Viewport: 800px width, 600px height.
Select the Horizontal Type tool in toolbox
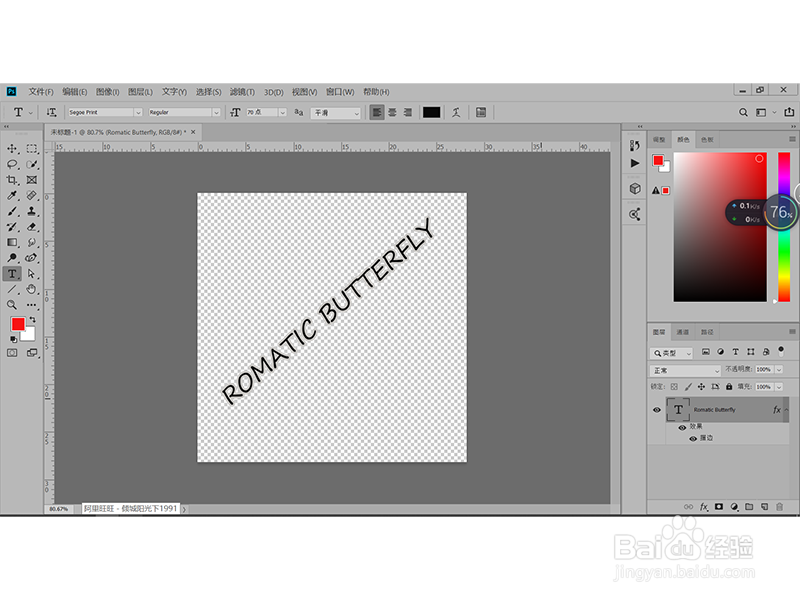point(12,274)
